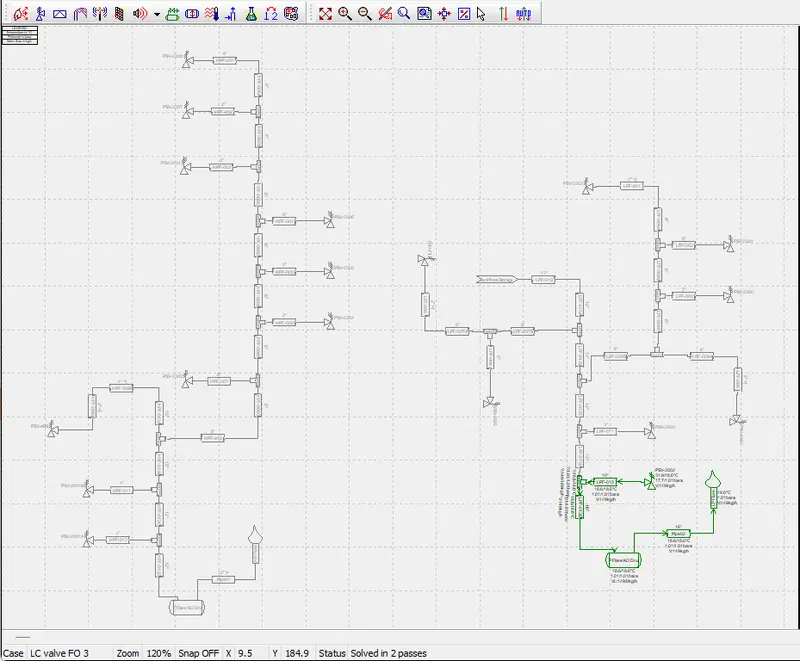Select the green flare tip on the right
This screenshot has height=661, width=800.
tap(713, 480)
